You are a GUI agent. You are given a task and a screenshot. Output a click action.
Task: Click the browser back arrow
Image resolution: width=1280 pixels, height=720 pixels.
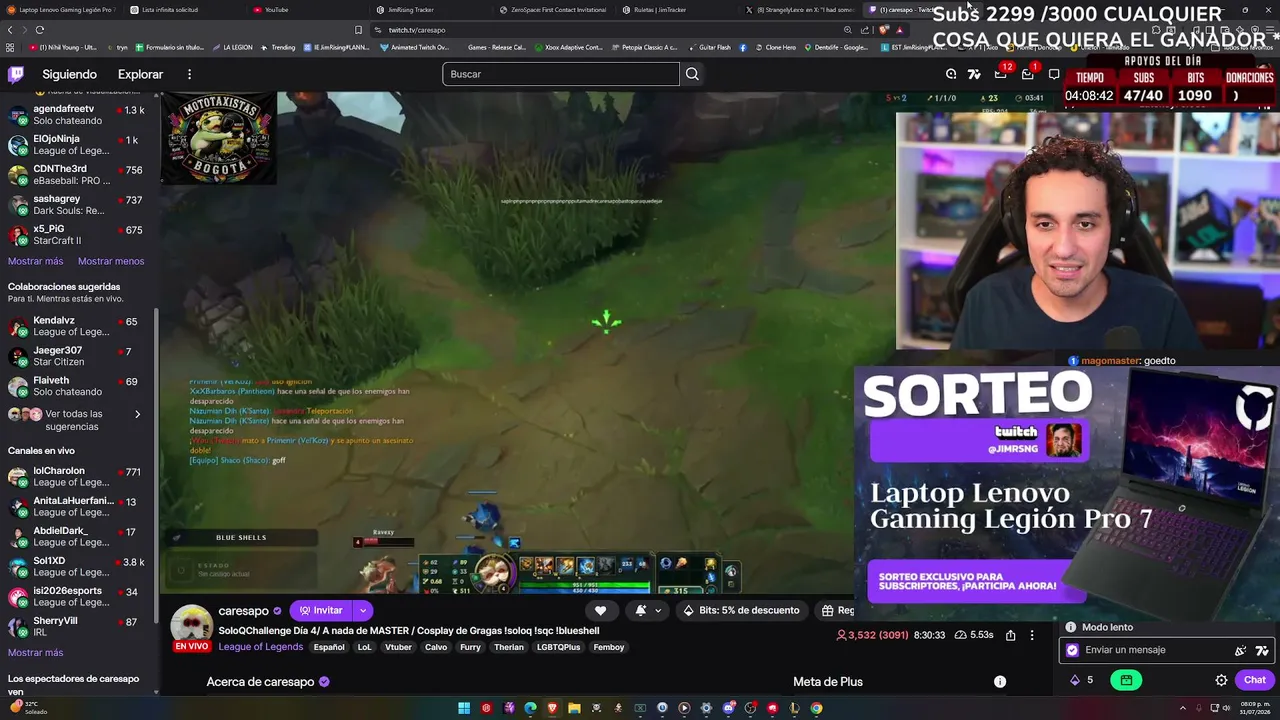click(x=10, y=30)
